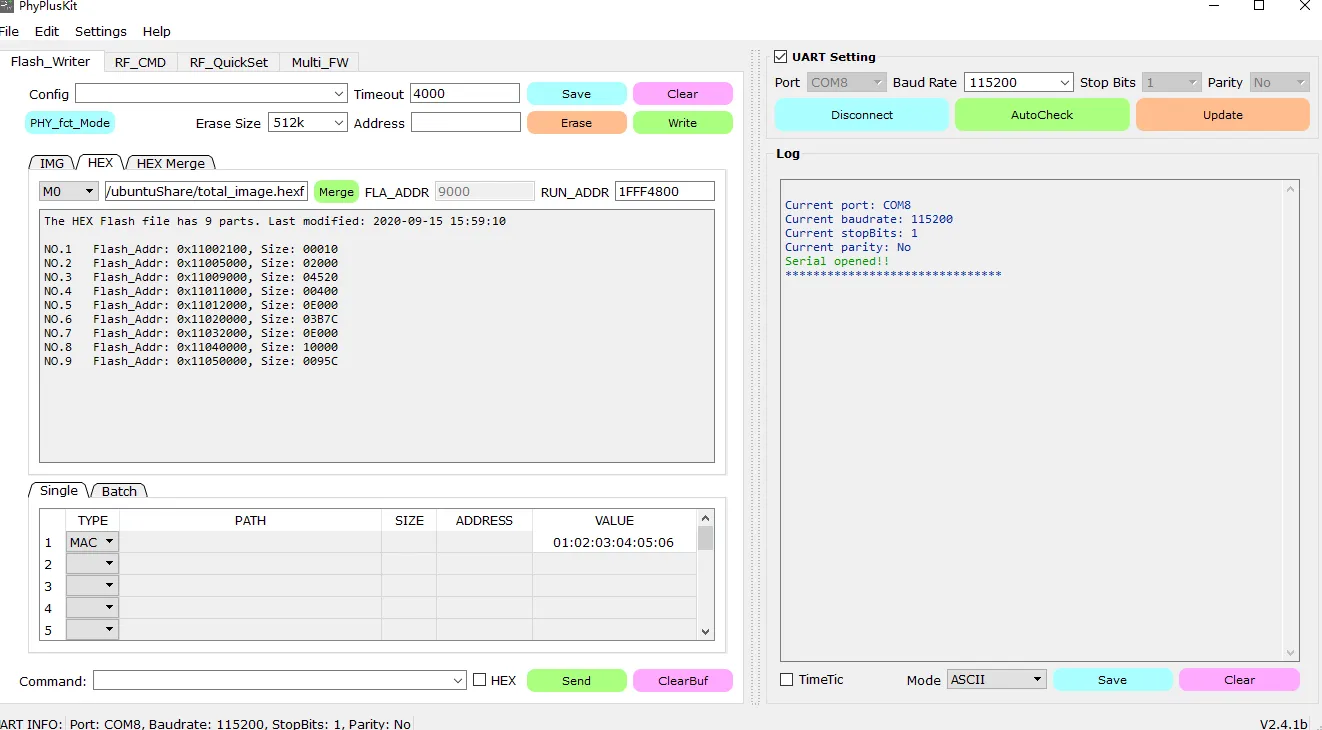Click the green Merge button
Screen dimensions: 1322x730
336,192
